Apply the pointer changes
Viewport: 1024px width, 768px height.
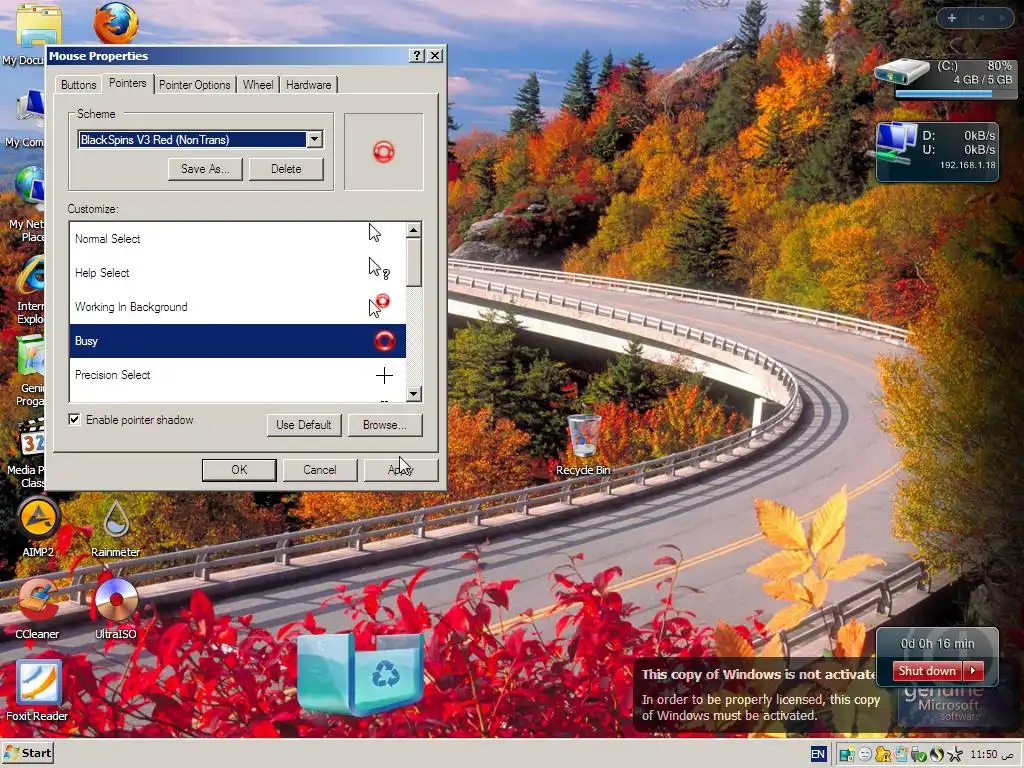[400, 470]
